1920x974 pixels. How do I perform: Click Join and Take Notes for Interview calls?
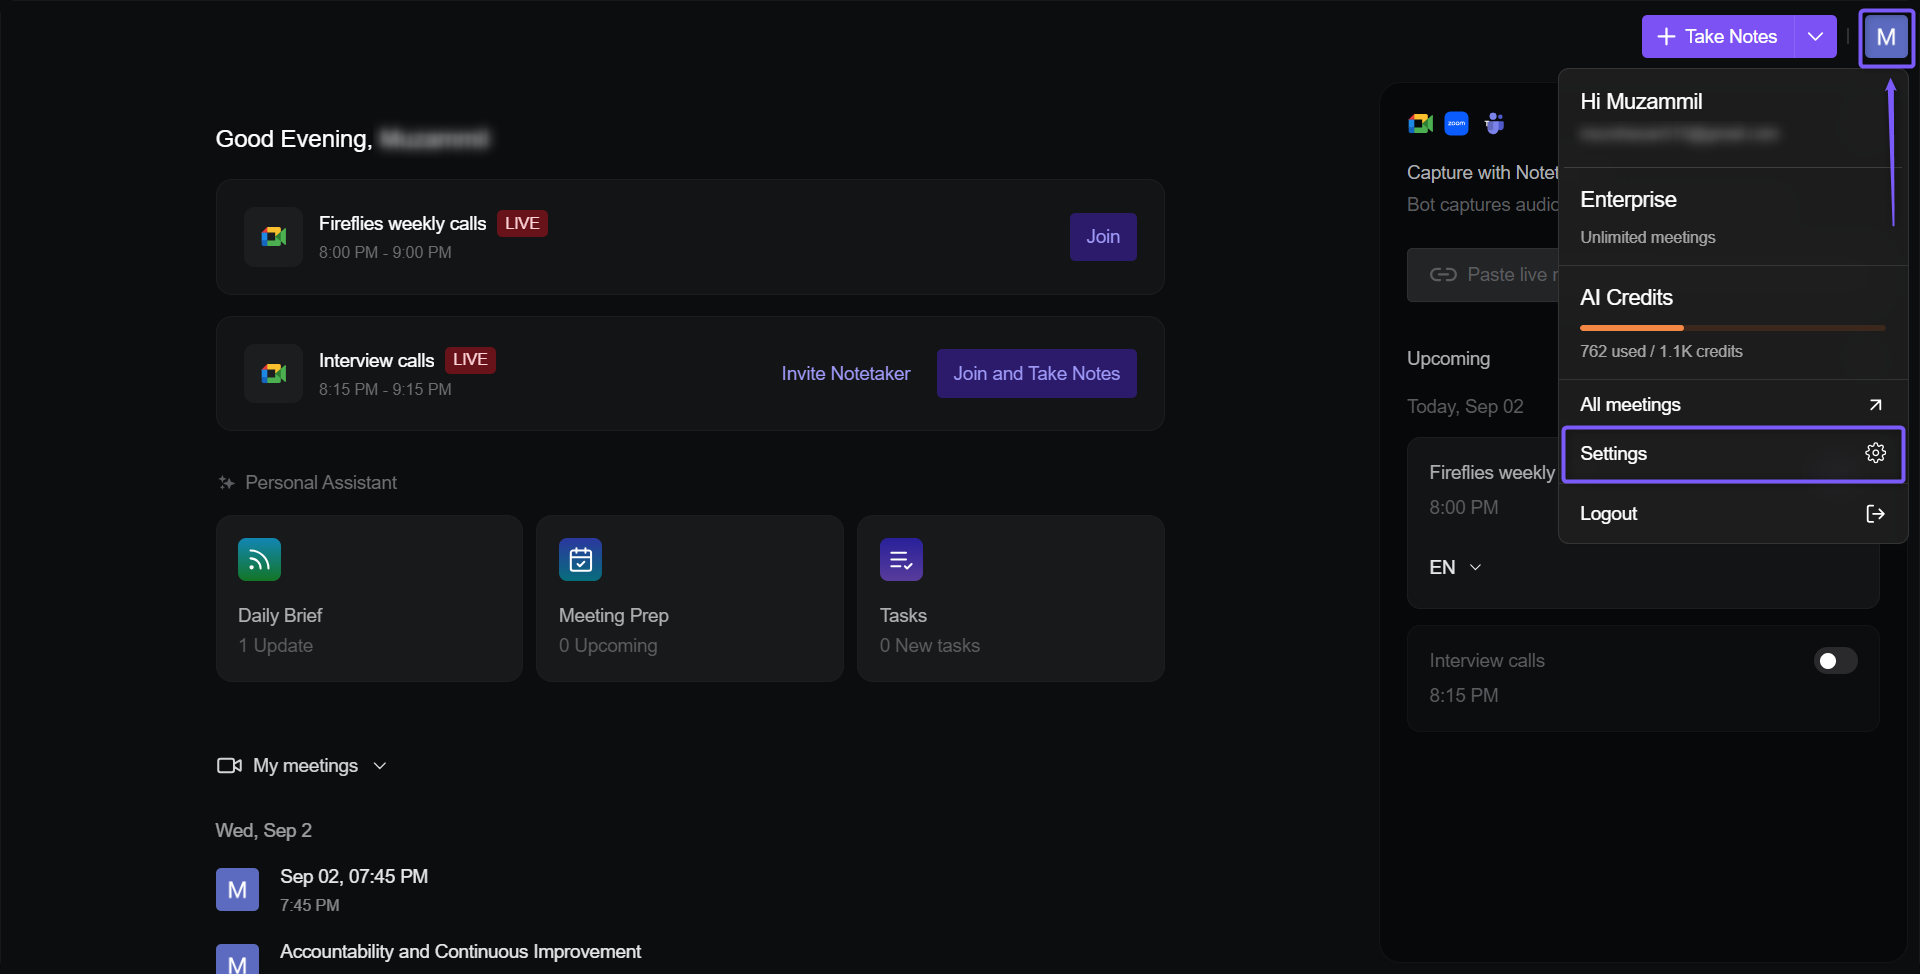(1036, 374)
